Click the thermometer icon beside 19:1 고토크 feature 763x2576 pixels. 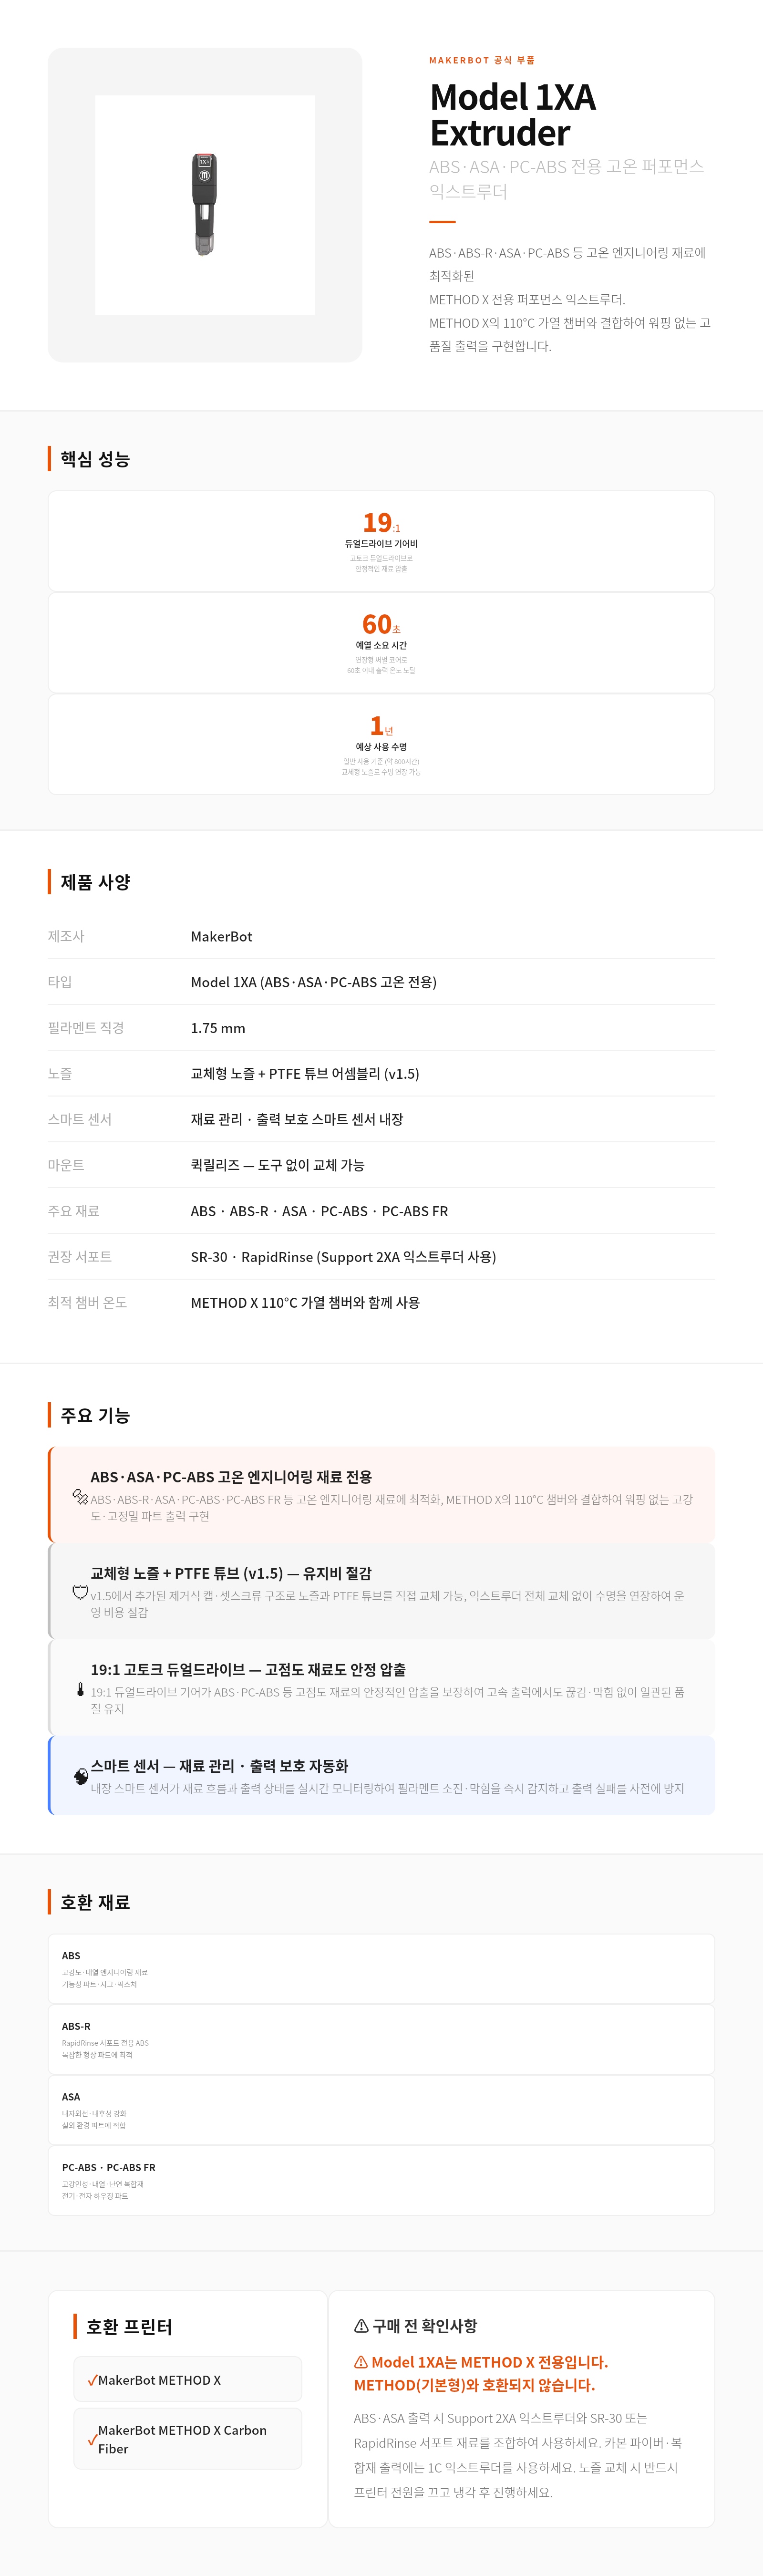80,1689
